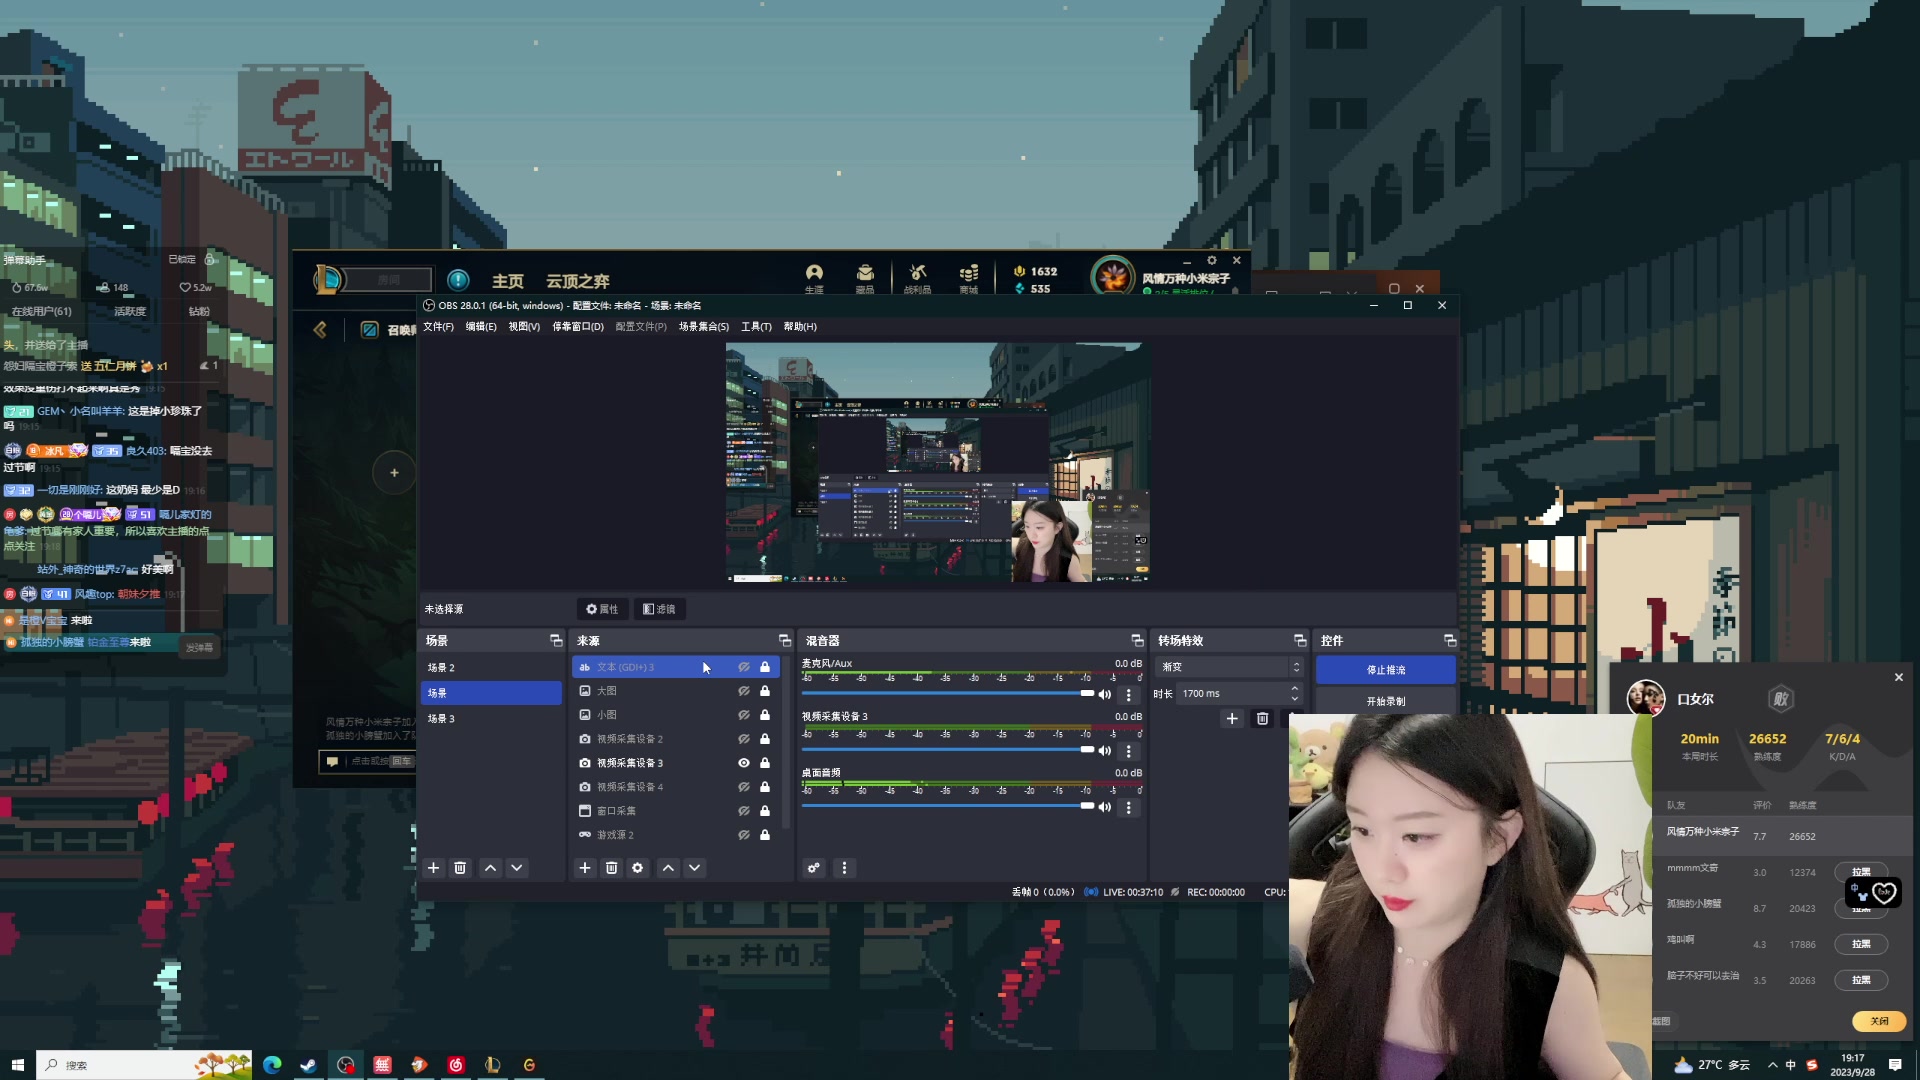Open the 停靠窗口(D) menu
This screenshot has width=1920, height=1080.
(578, 327)
